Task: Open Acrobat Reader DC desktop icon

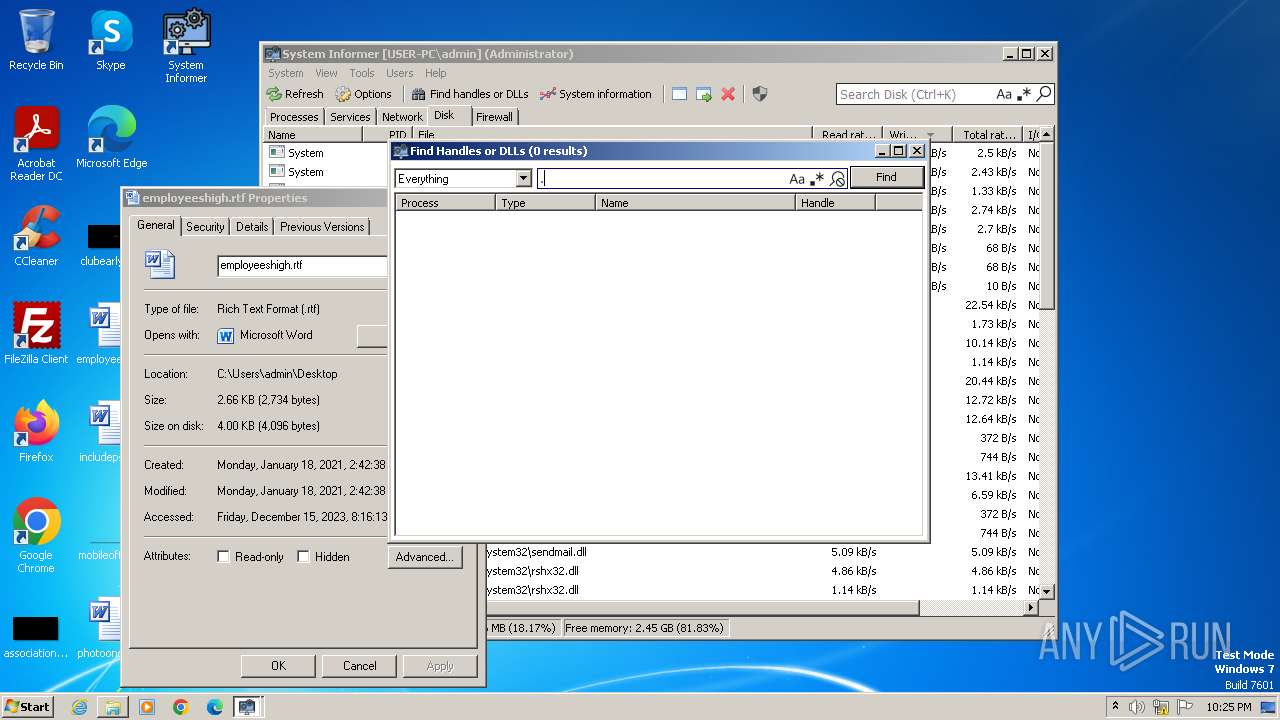Action: tap(36, 145)
